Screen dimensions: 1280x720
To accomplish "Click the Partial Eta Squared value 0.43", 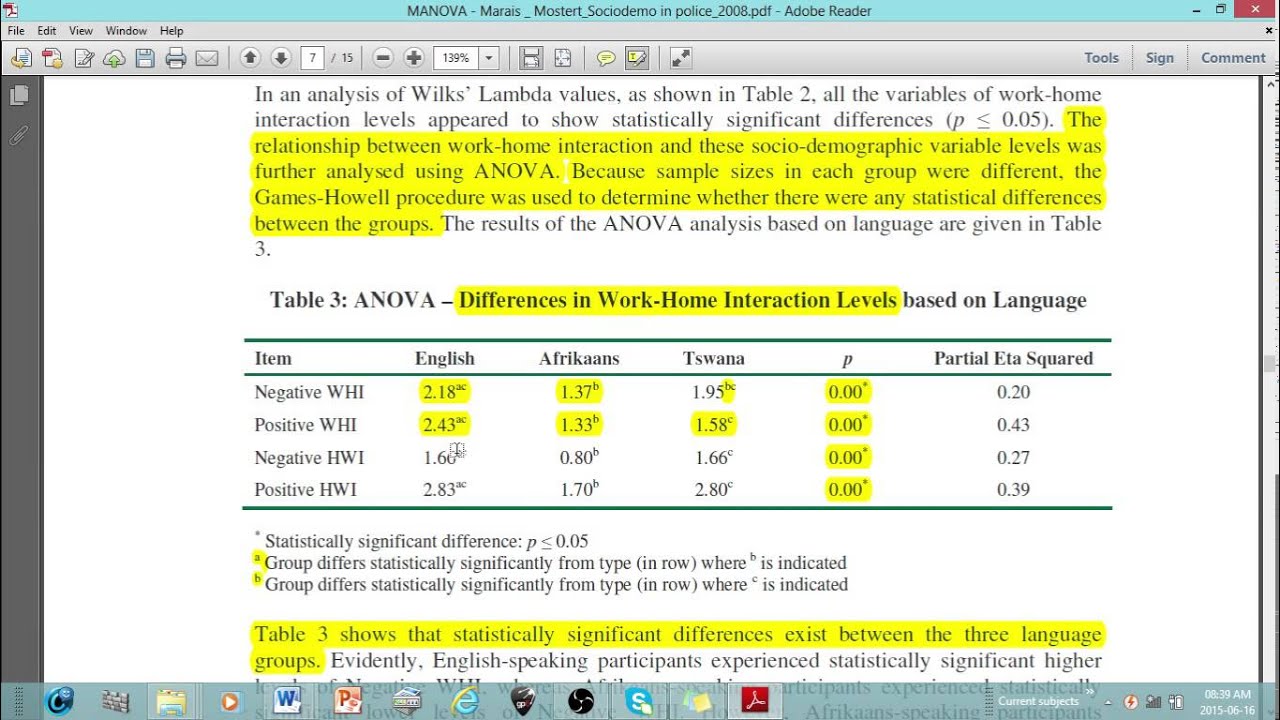I will [x=1013, y=424].
